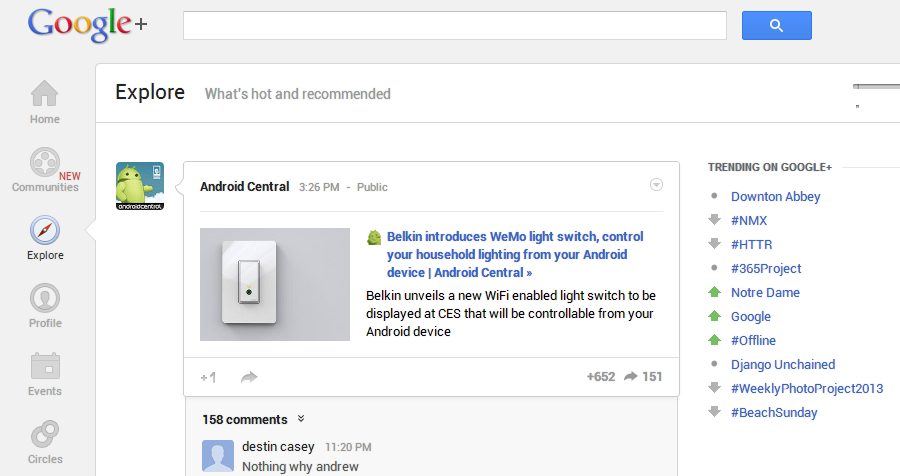Share the Android Central post
Viewport: 900px width, 476px height.
249,377
